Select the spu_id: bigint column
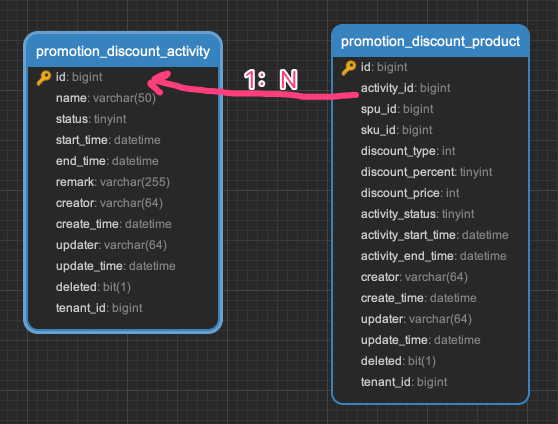 click(x=397, y=109)
